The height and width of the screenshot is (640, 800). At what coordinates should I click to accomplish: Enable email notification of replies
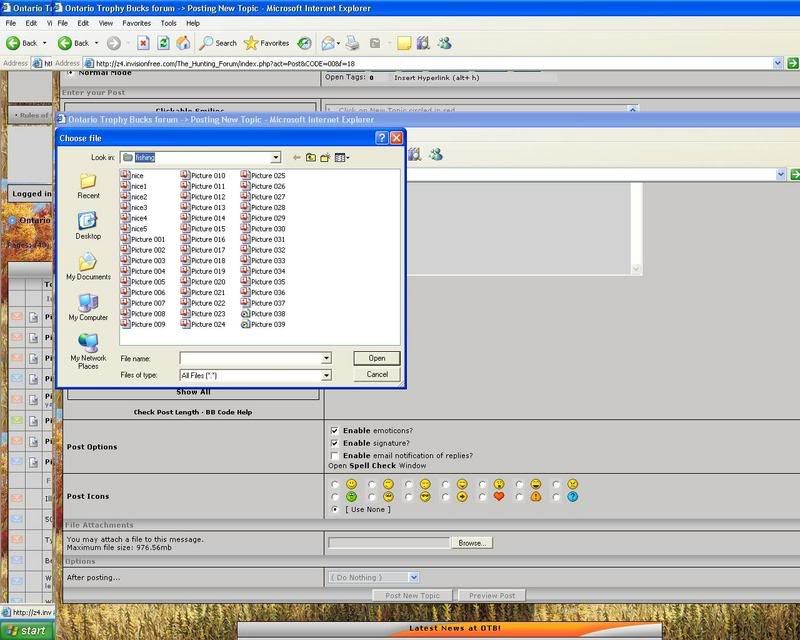335,455
